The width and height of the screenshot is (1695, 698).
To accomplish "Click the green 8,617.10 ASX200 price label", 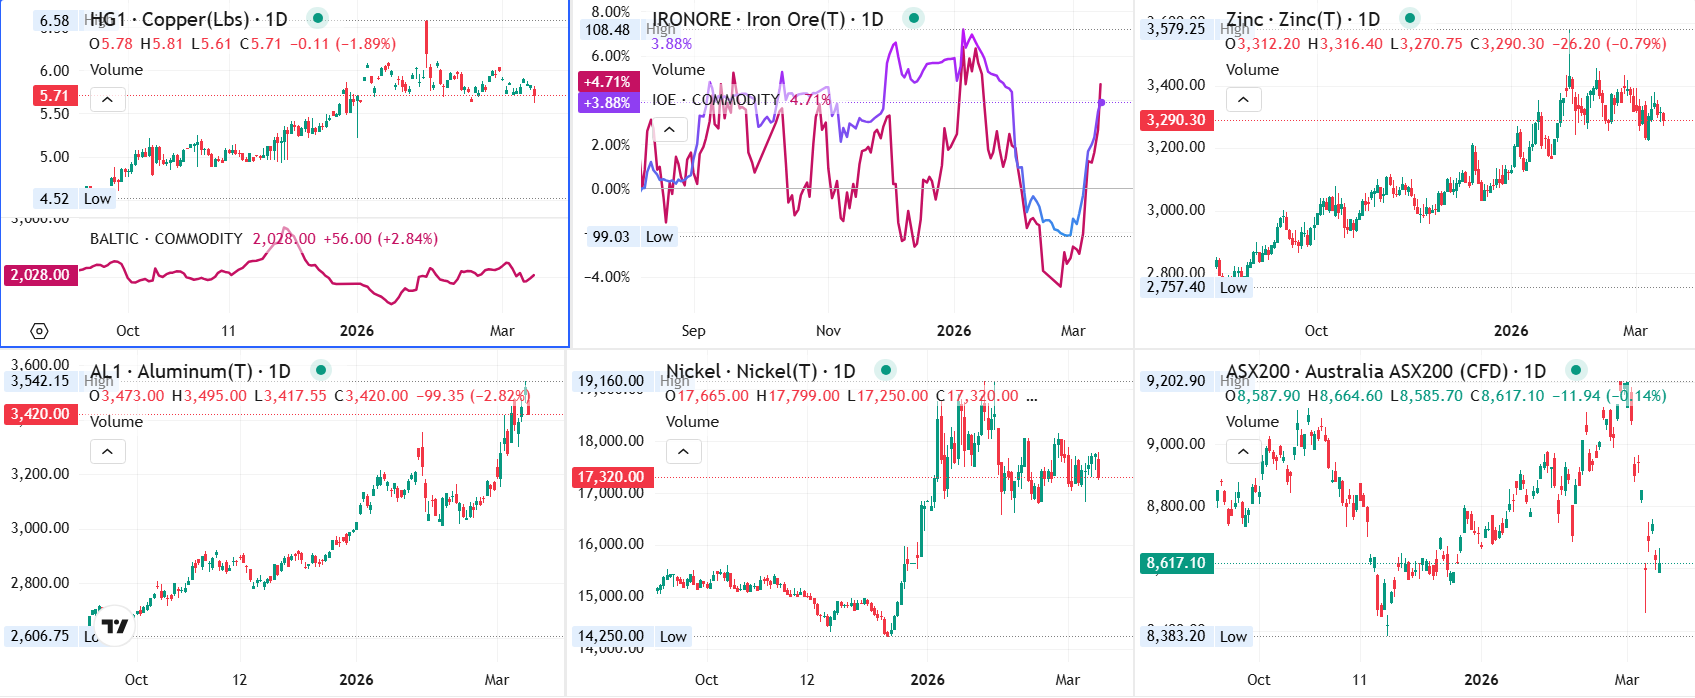I will [1176, 563].
